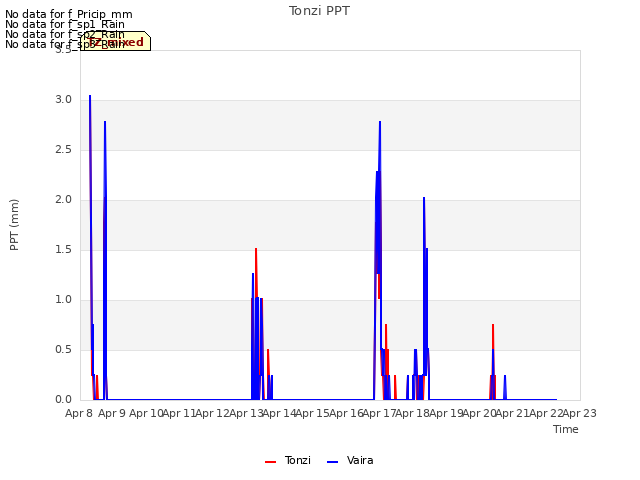The width and height of the screenshot is (640, 480).
Task: Toggle the Vaira legend entry
Action: pos(350,460)
